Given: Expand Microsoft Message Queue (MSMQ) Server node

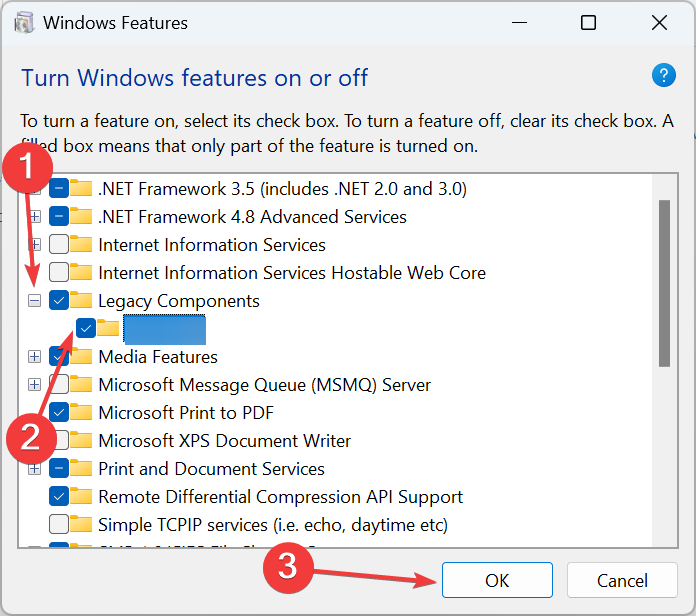Looking at the screenshot, I should click(35, 385).
